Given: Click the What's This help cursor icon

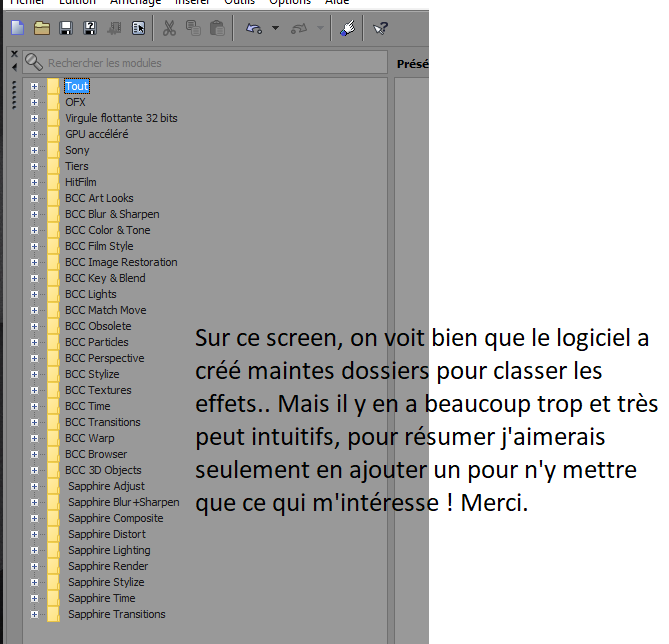Looking at the screenshot, I should tap(380, 29).
